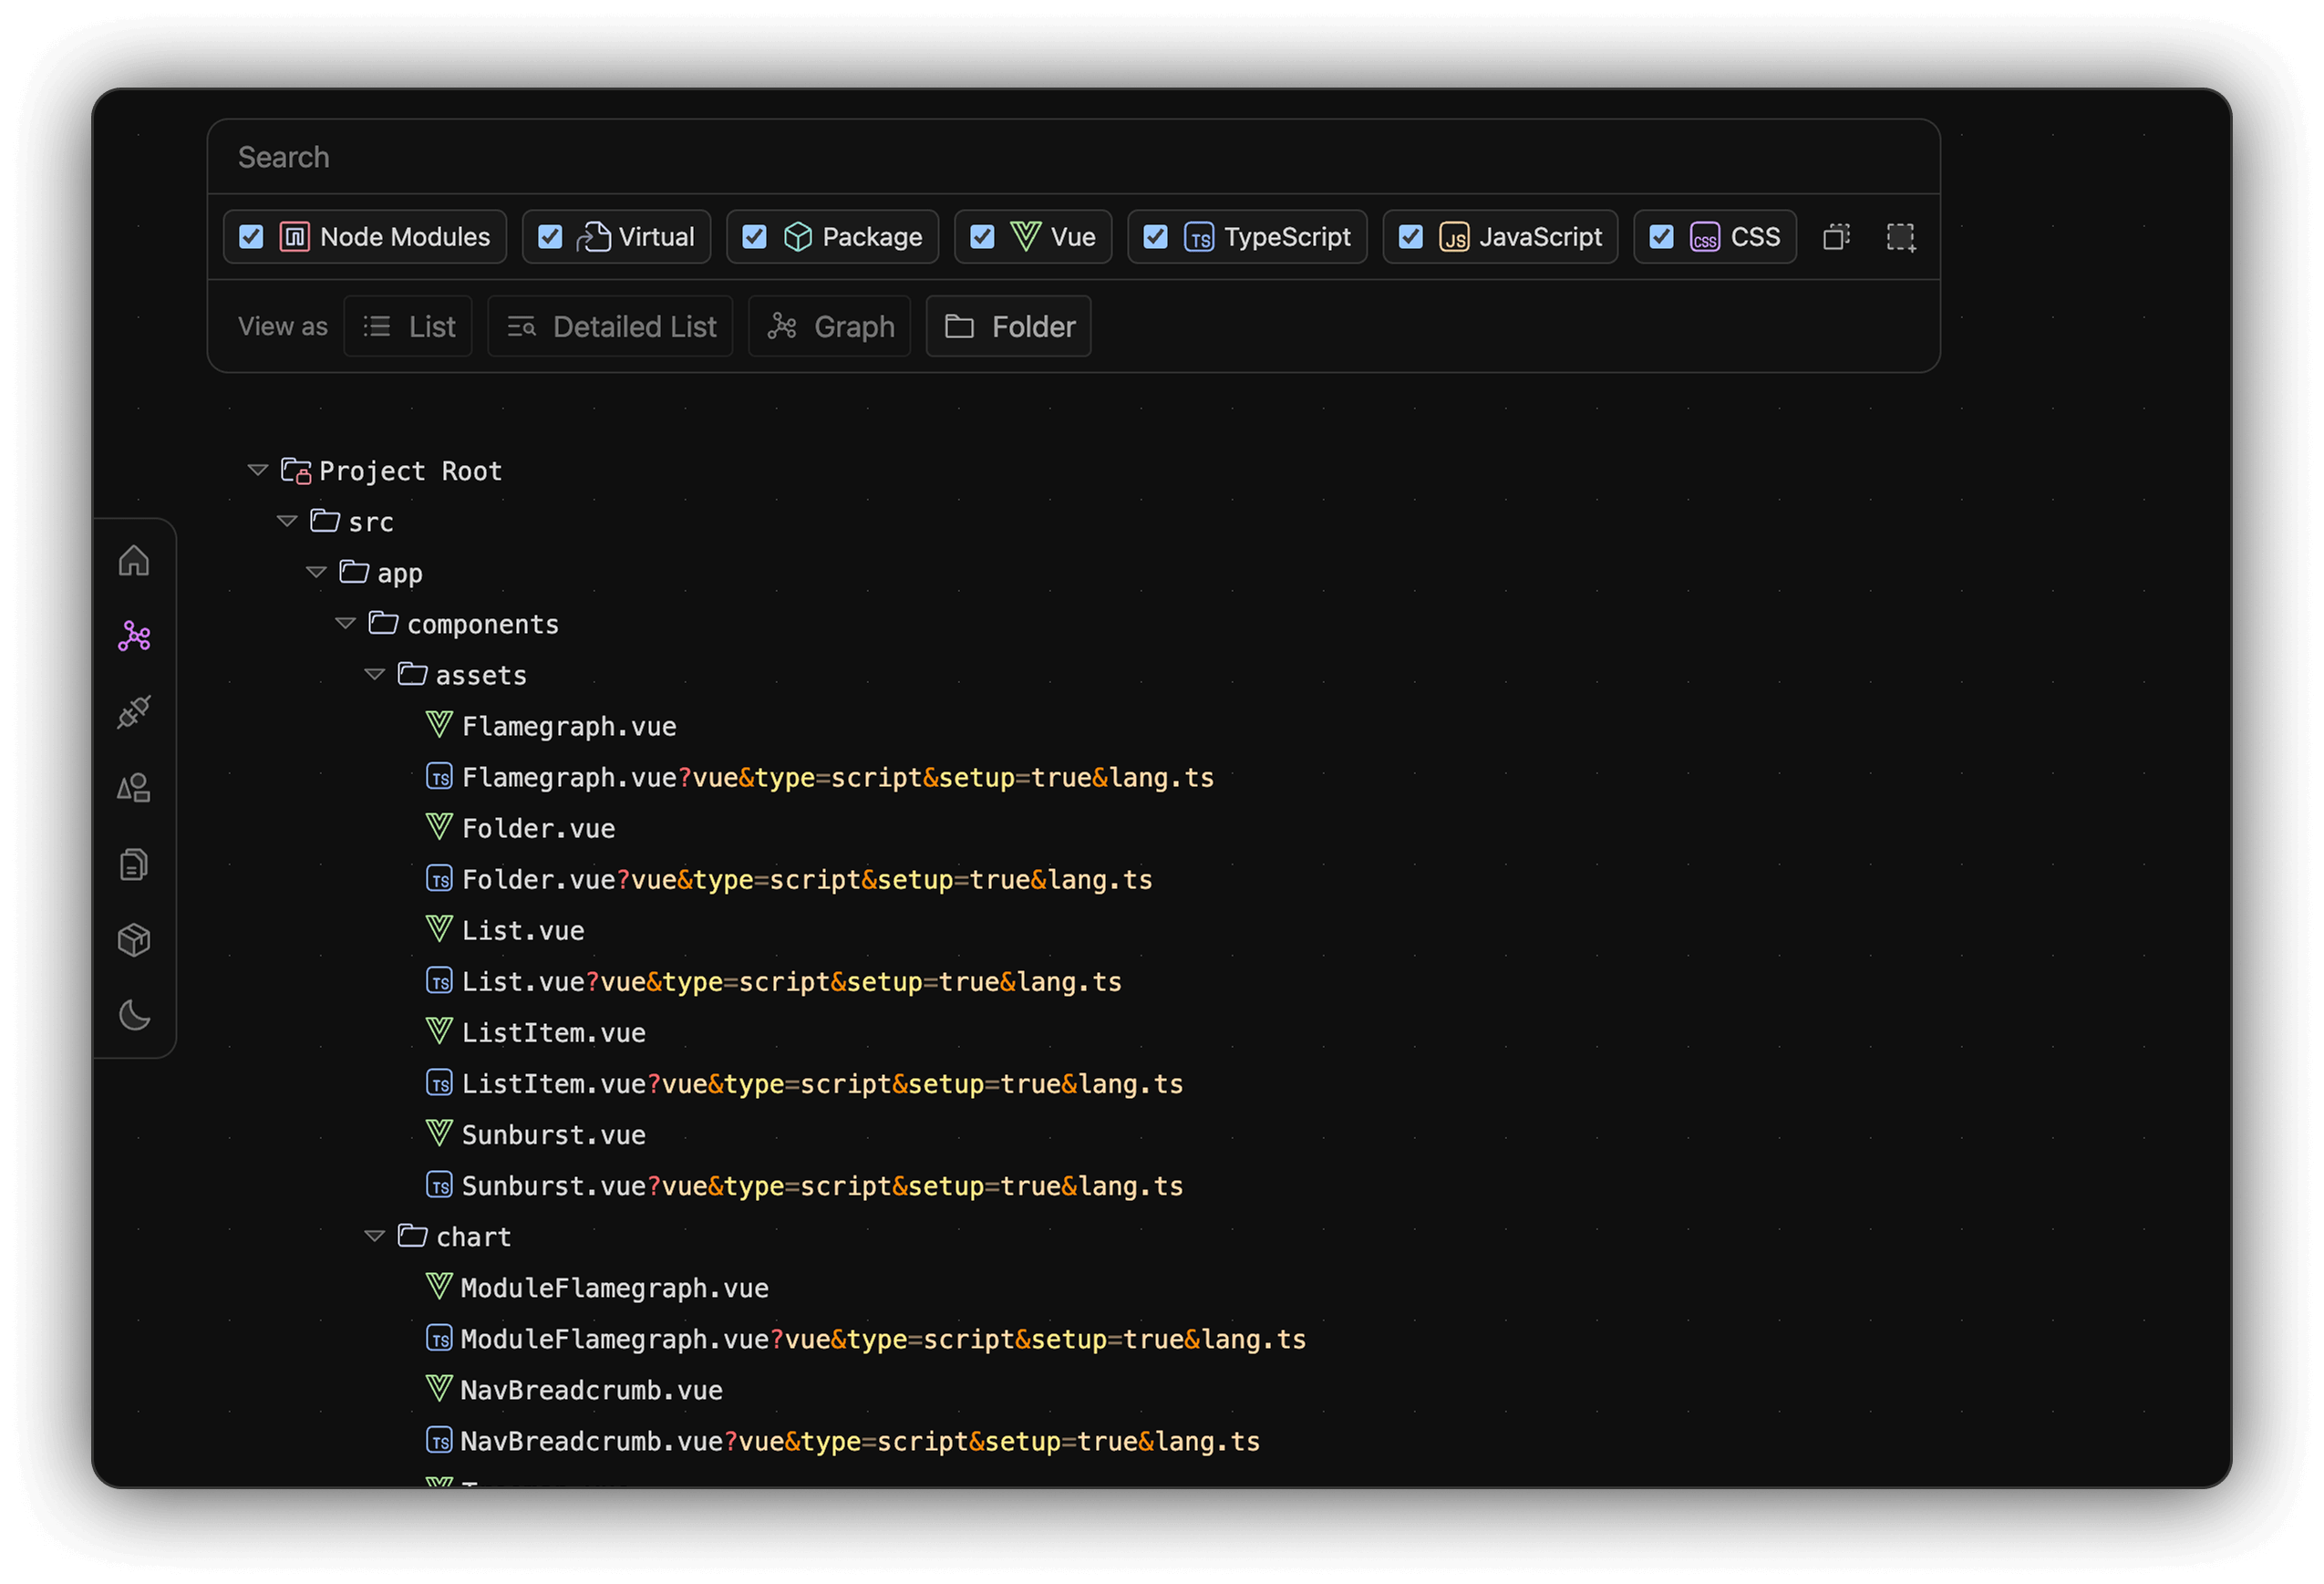Viewport: 2324px width, 1584px height.
Task: Switch to Detailed List view
Action: coord(611,327)
